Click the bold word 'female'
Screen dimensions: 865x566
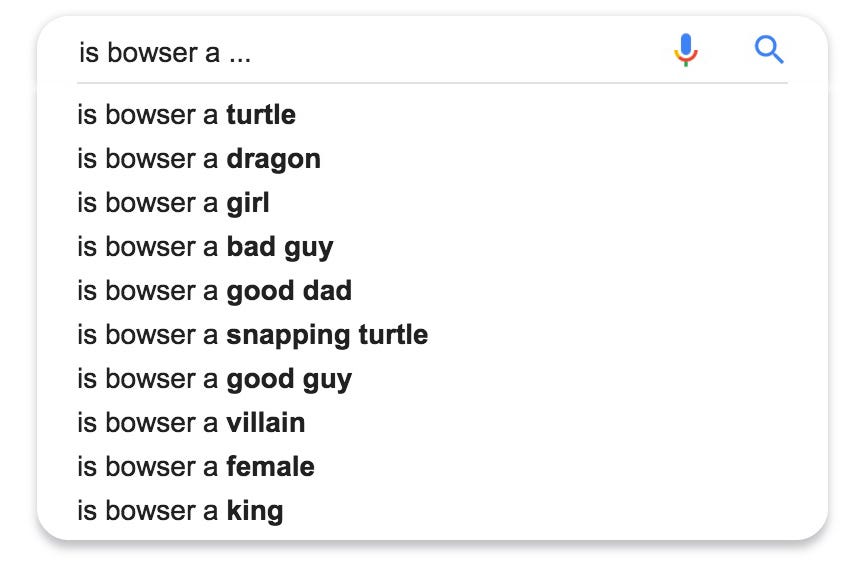[271, 467]
